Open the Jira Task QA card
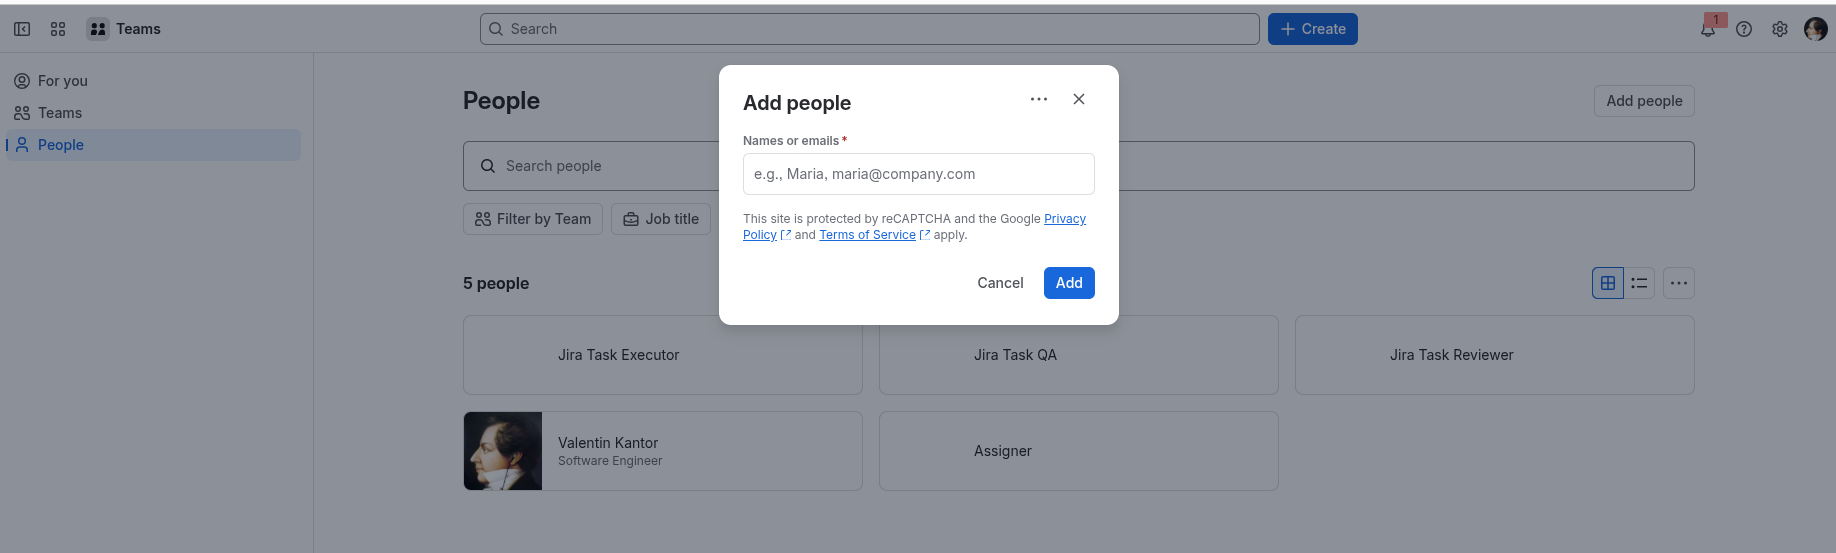Viewport: 1836px width, 553px height. click(x=1079, y=355)
